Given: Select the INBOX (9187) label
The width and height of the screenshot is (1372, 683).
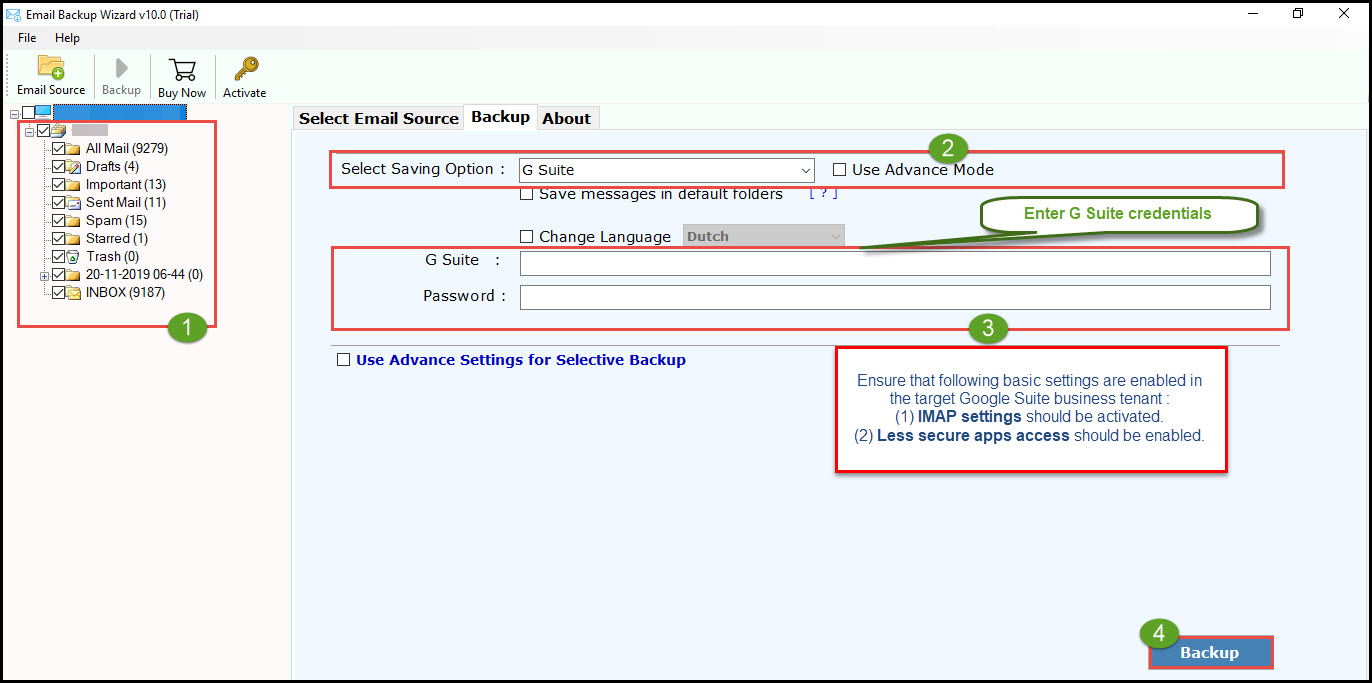Looking at the screenshot, I should coord(126,293).
